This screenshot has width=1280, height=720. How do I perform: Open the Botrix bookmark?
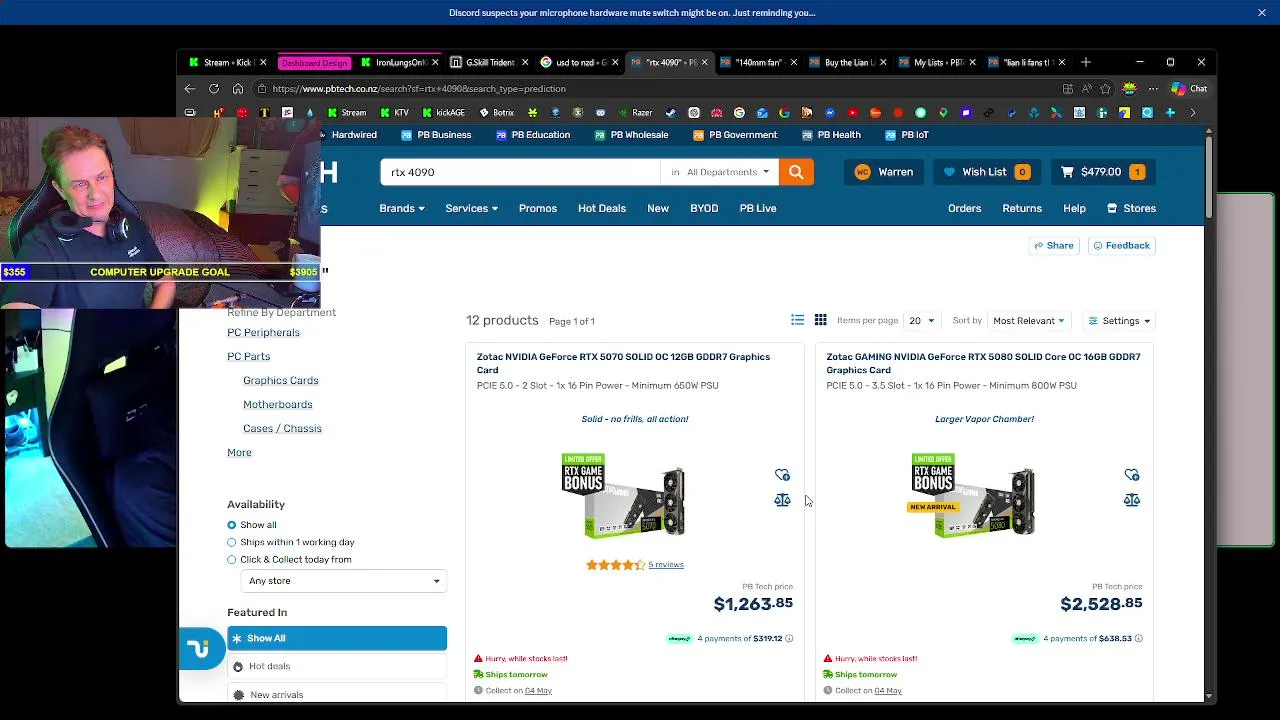(496, 113)
